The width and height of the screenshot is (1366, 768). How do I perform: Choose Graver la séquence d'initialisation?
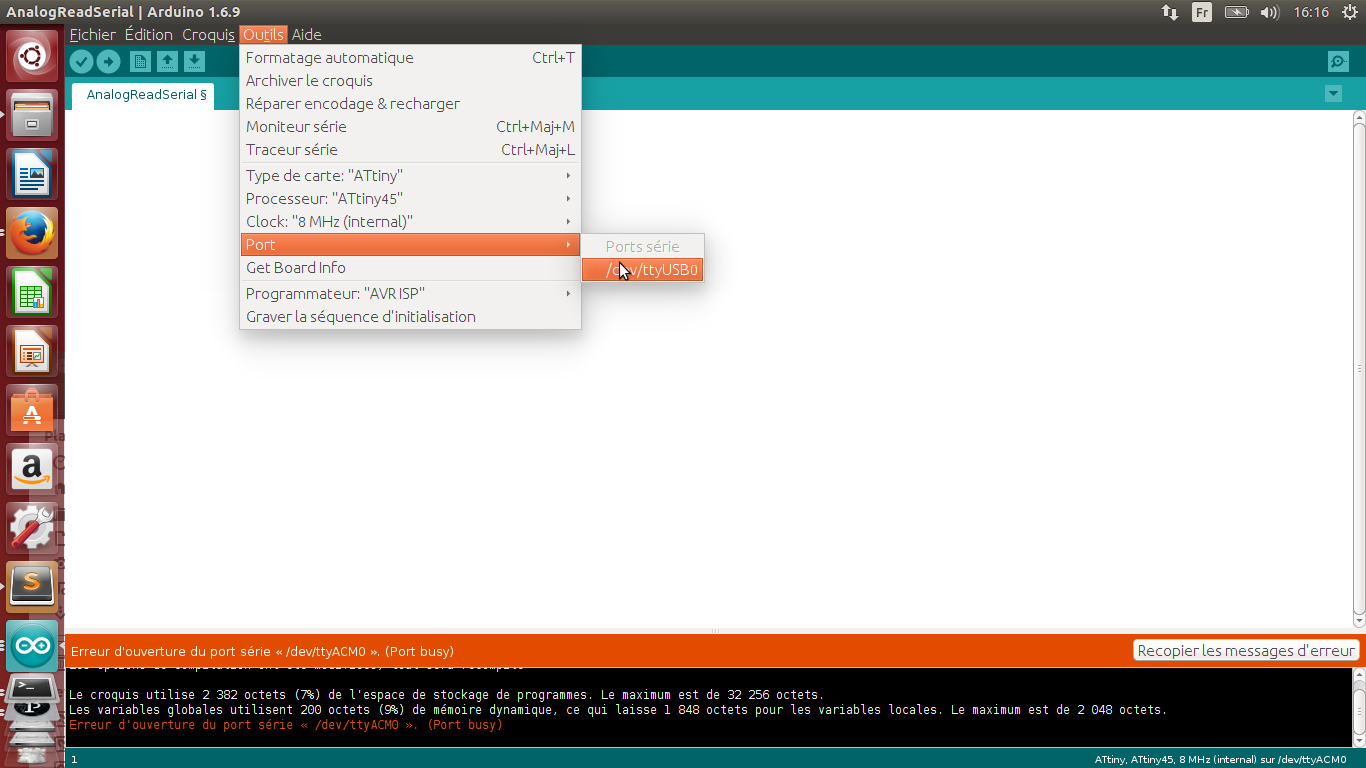click(x=410, y=316)
